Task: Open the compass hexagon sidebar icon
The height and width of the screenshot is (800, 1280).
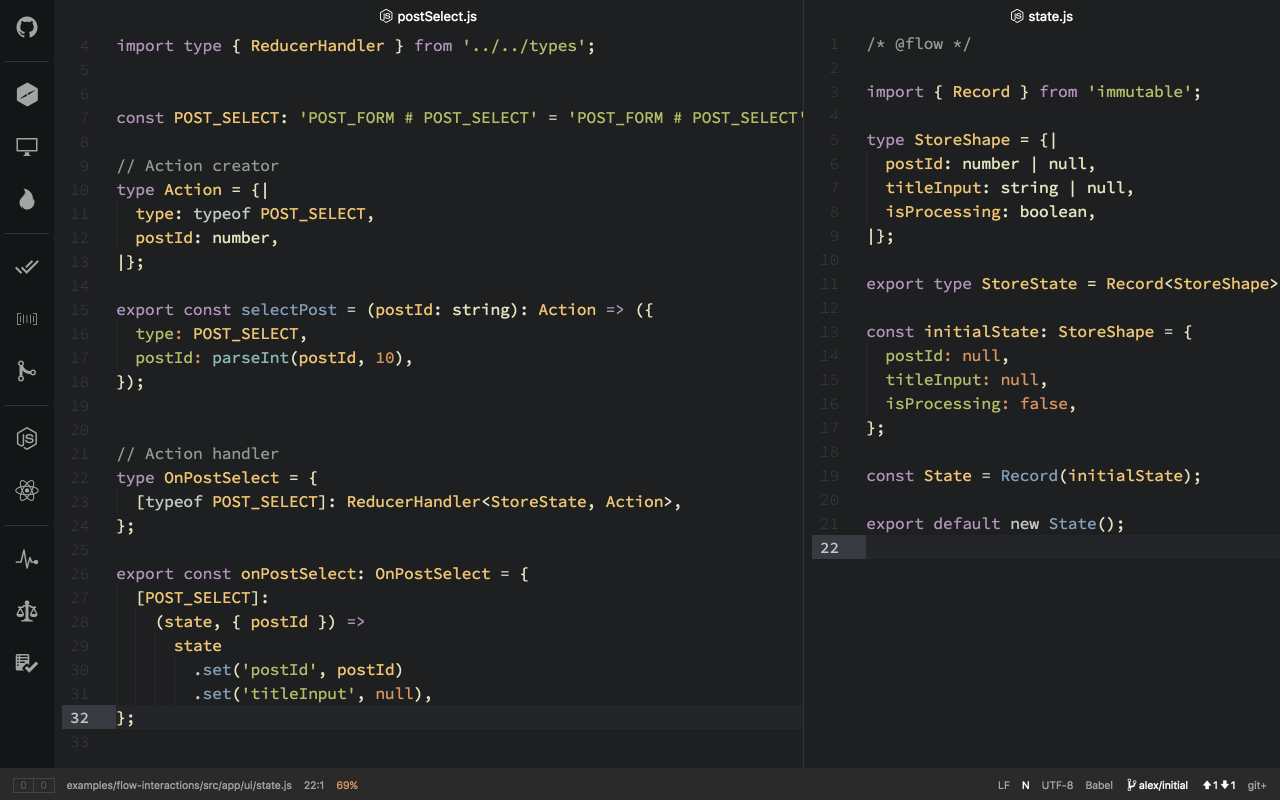Action: (27, 95)
